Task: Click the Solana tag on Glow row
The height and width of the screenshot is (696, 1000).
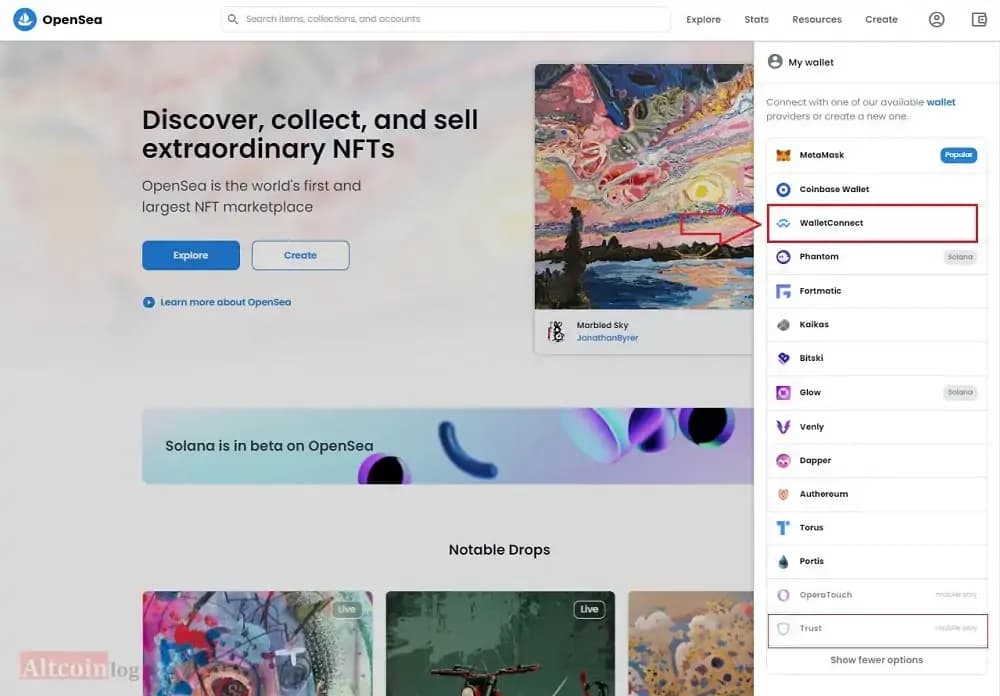Action: tap(960, 392)
